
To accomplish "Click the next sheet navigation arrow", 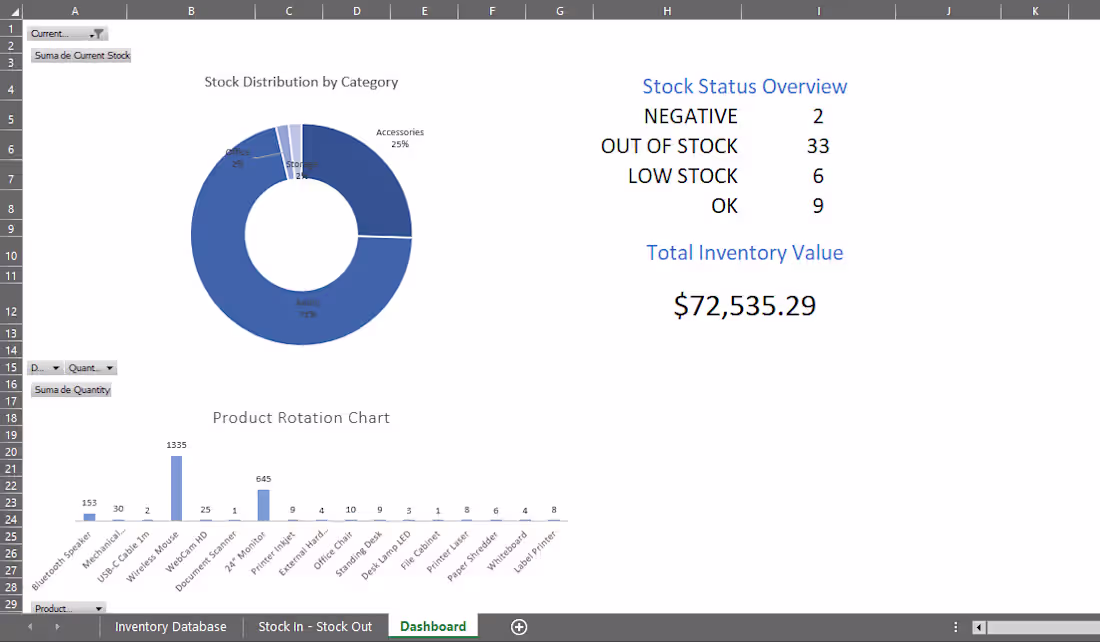I will coord(57,626).
